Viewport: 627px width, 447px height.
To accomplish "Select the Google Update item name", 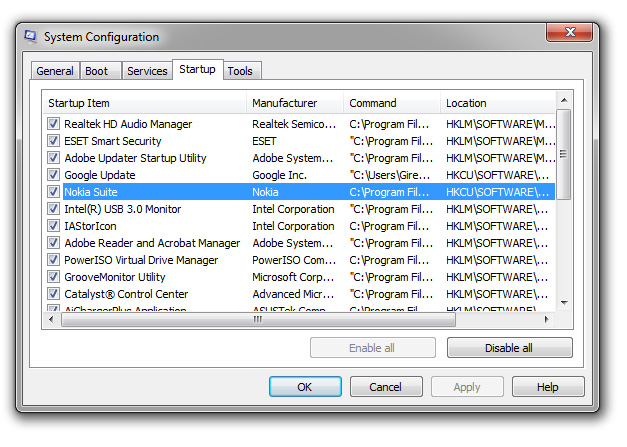I will 100,175.
